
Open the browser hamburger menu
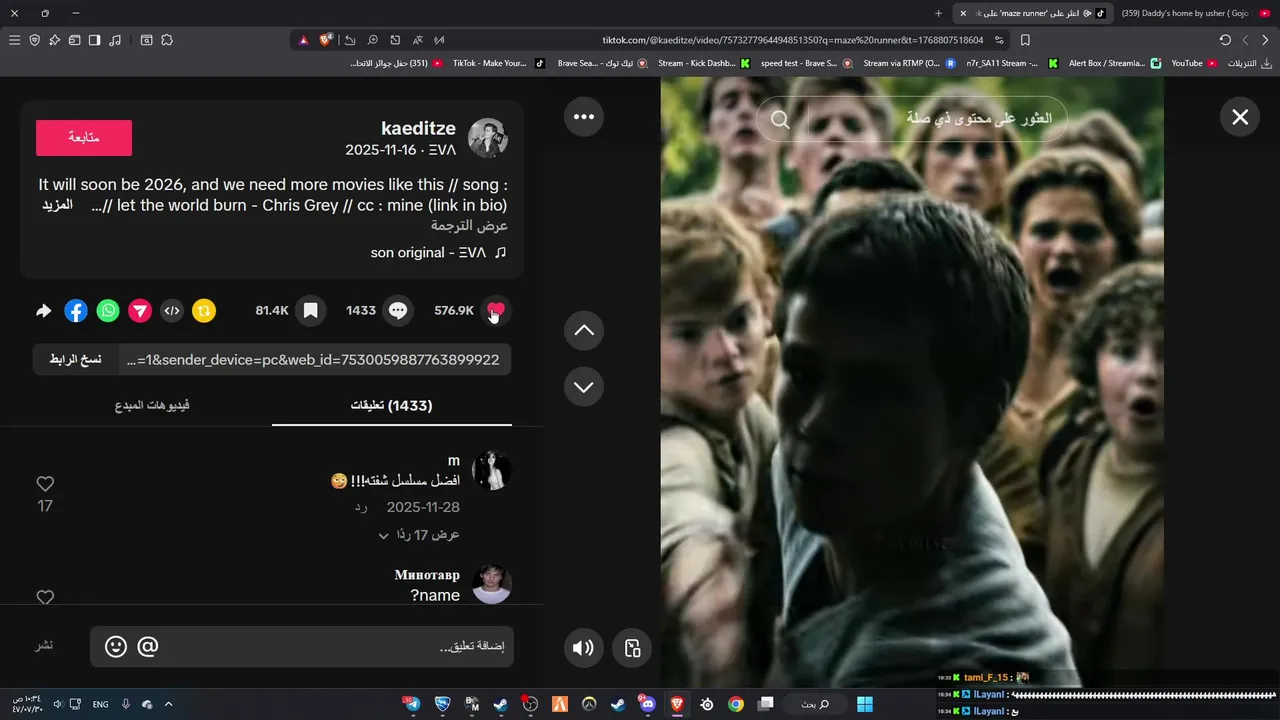tap(14, 40)
